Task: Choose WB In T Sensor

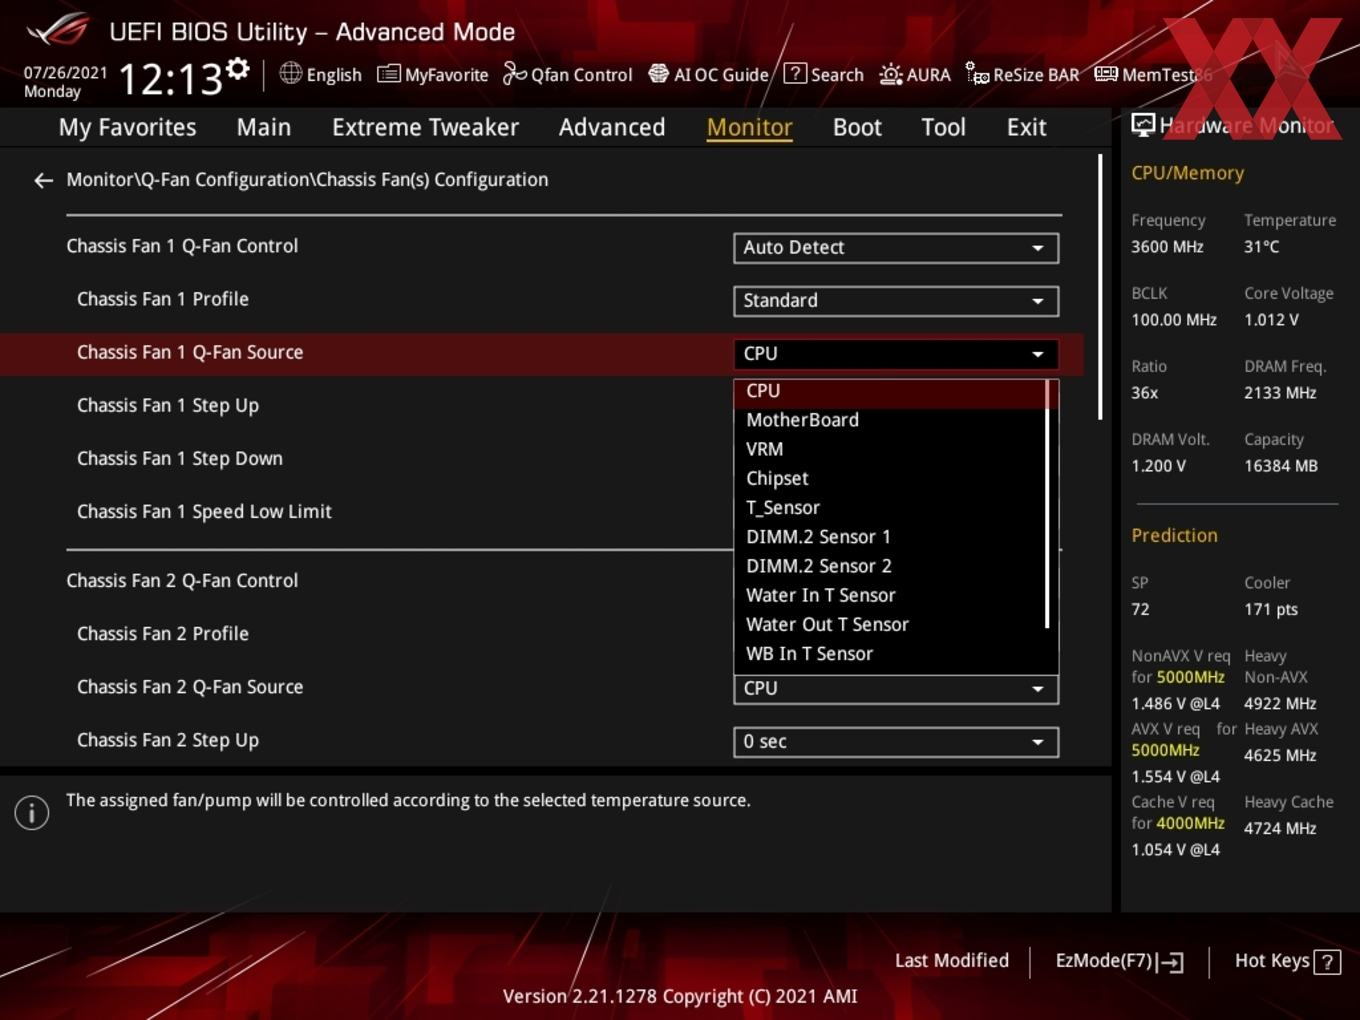Action: click(x=890, y=654)
